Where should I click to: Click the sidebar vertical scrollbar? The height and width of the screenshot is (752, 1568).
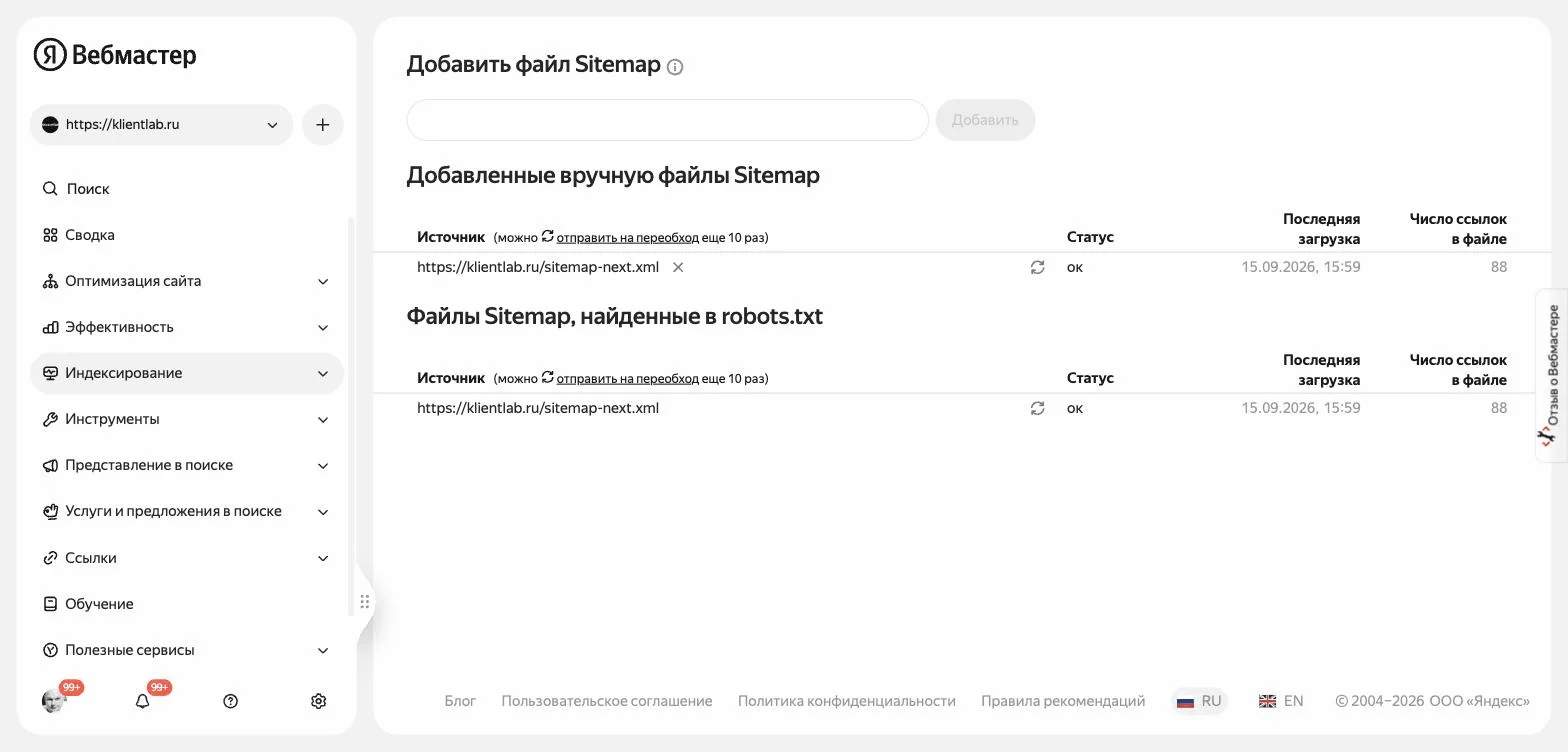click(350, 415)
